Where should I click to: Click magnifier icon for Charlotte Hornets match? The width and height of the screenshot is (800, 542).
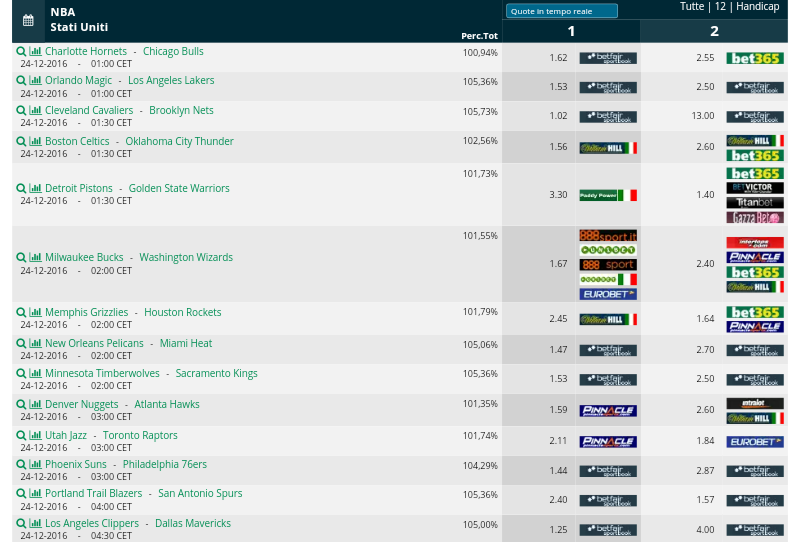[21, 52]
